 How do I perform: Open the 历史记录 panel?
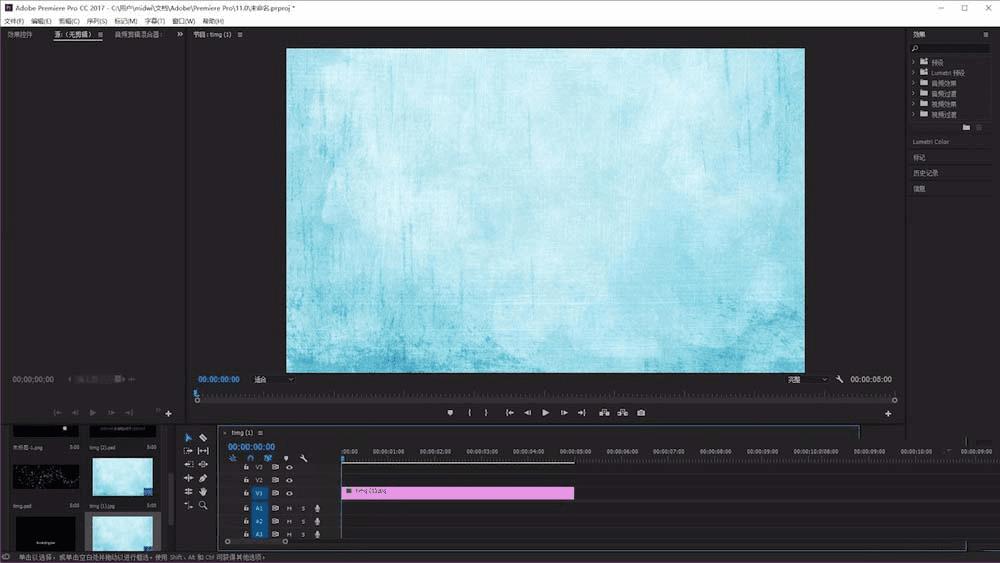(x=925, y=173)
